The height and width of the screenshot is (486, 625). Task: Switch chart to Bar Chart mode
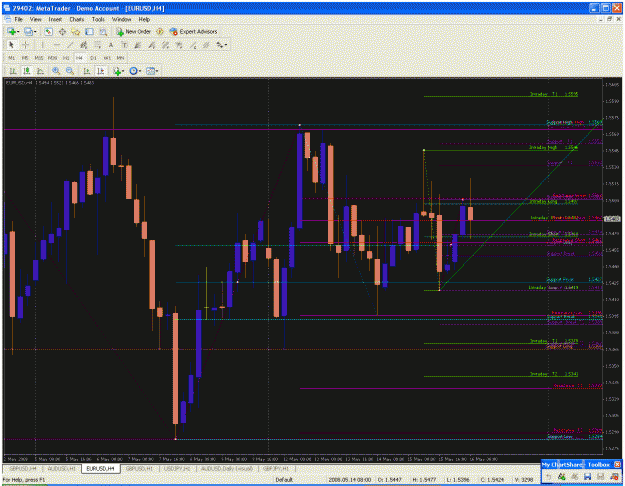coord(13,71)
